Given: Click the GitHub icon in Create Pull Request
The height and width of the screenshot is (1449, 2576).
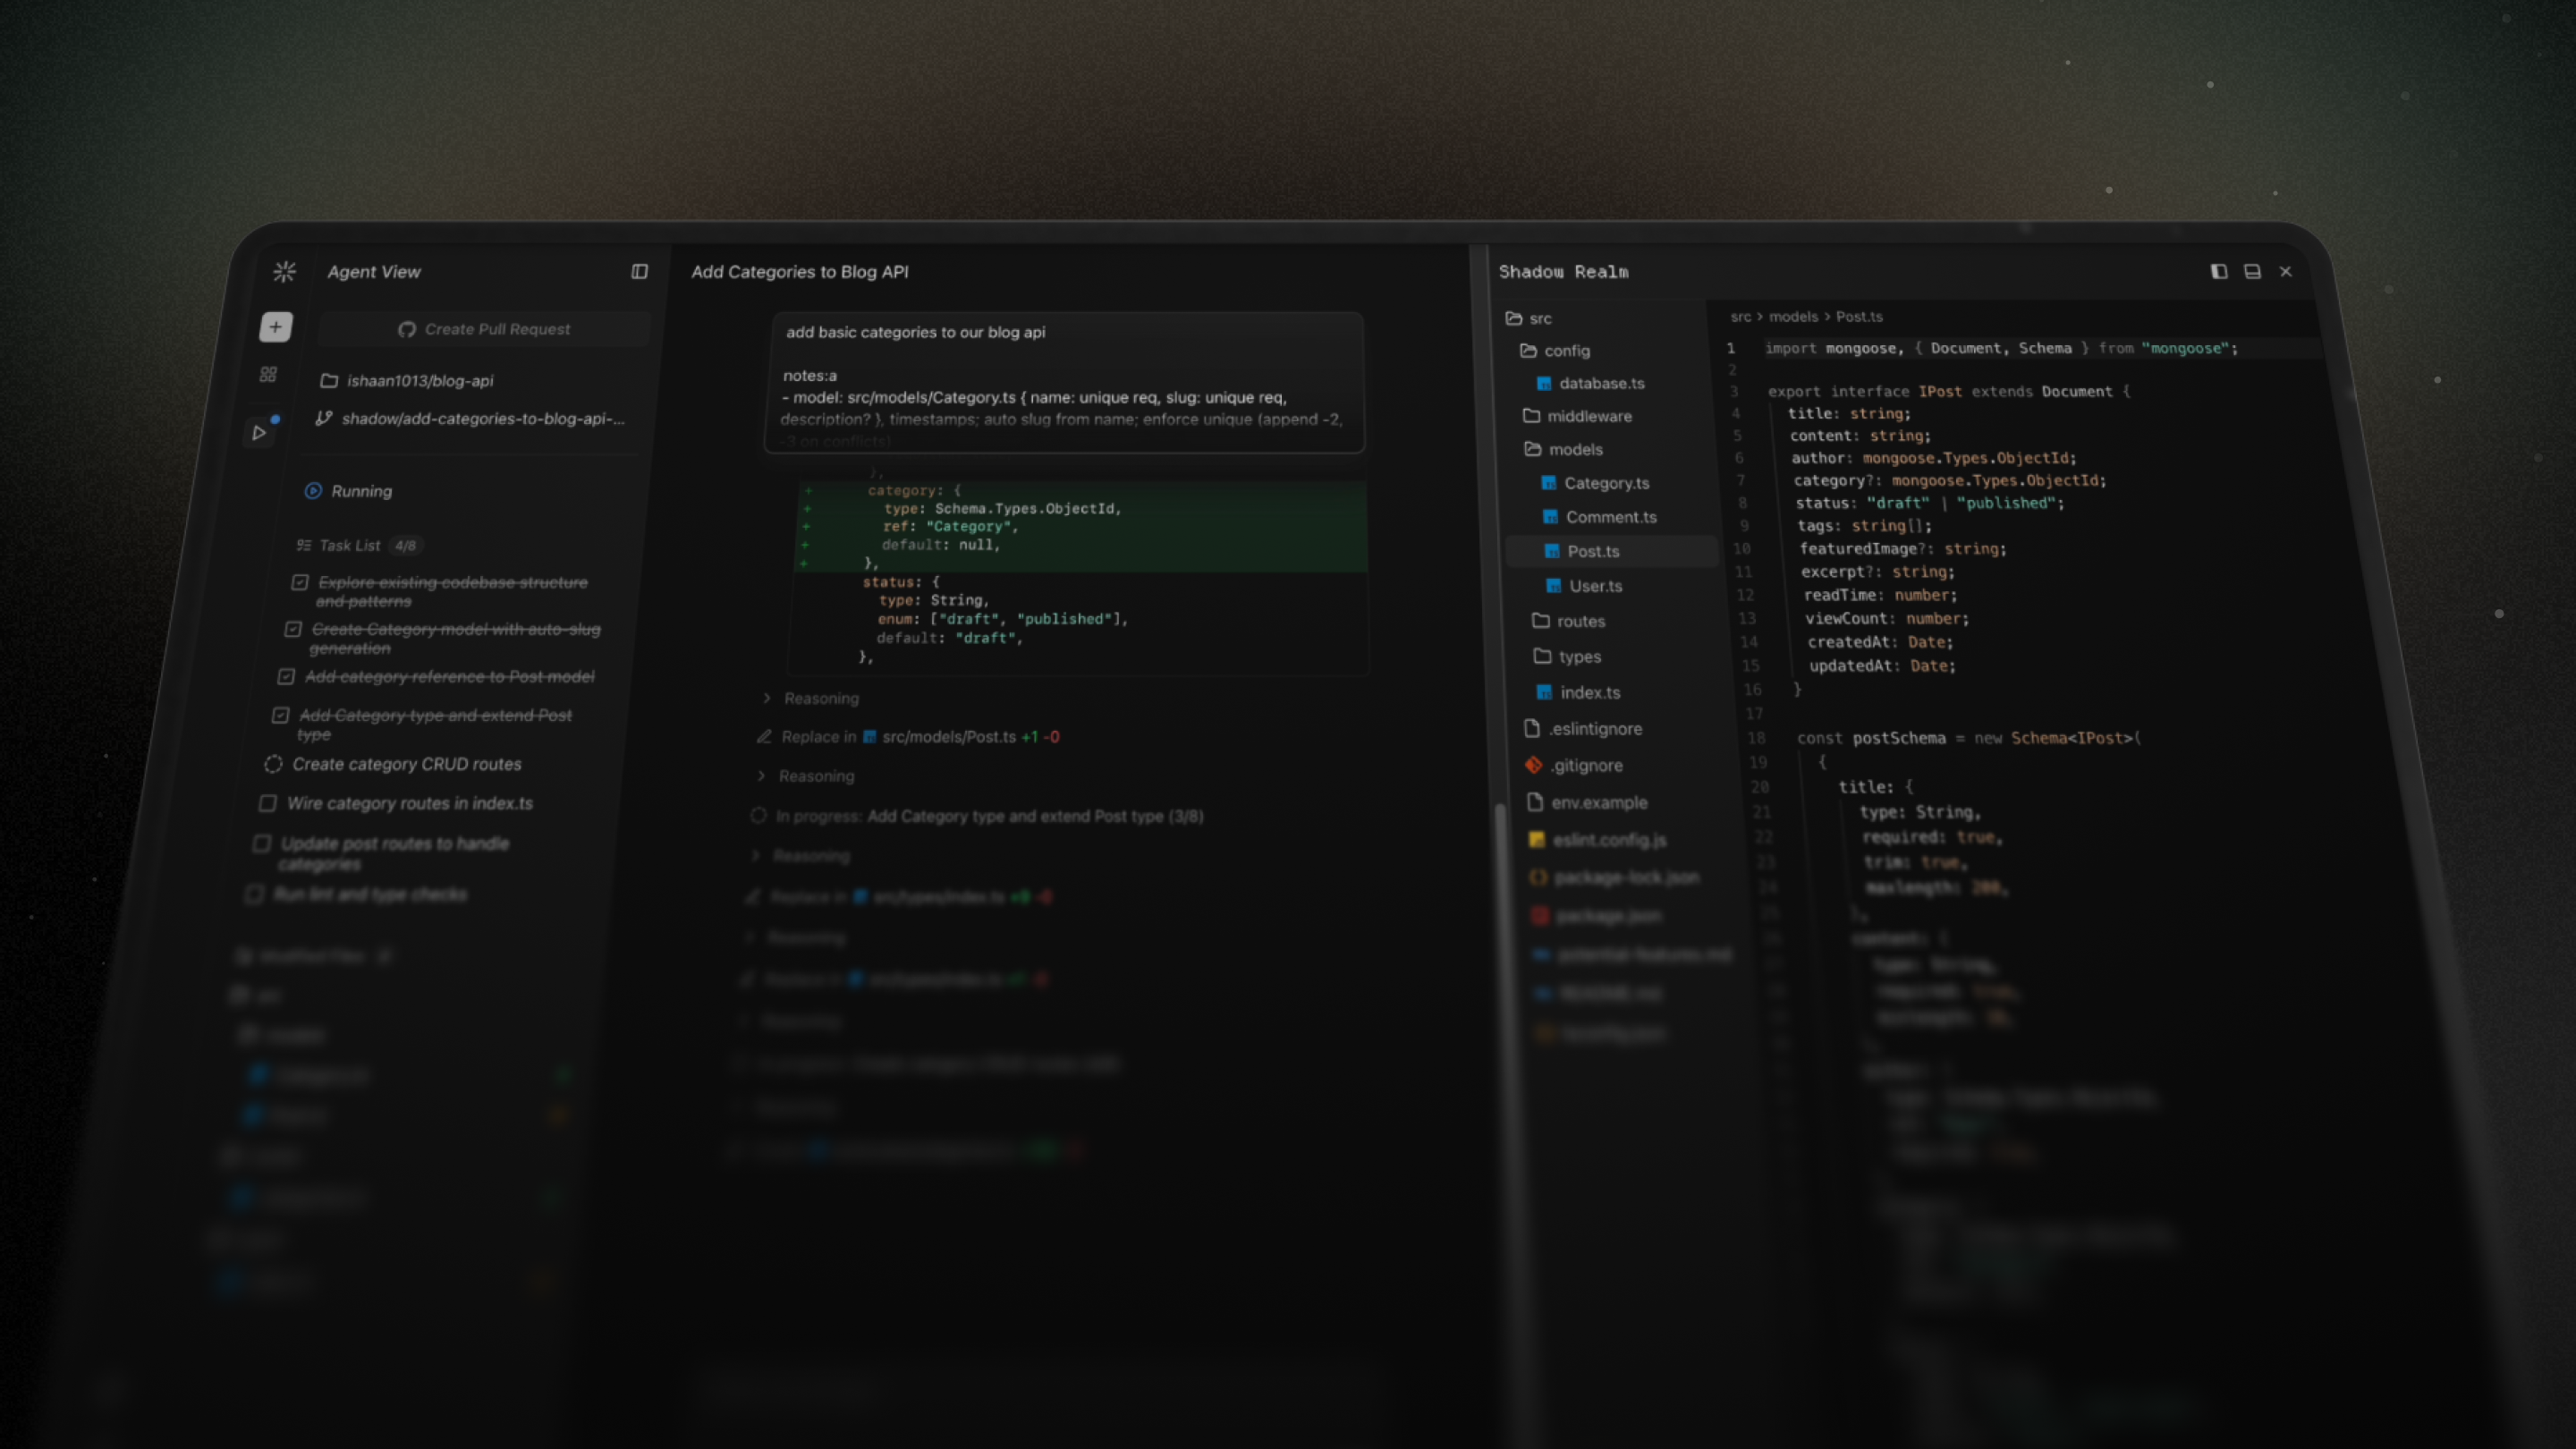Looking at the screenshot, I should pos(407,329).
